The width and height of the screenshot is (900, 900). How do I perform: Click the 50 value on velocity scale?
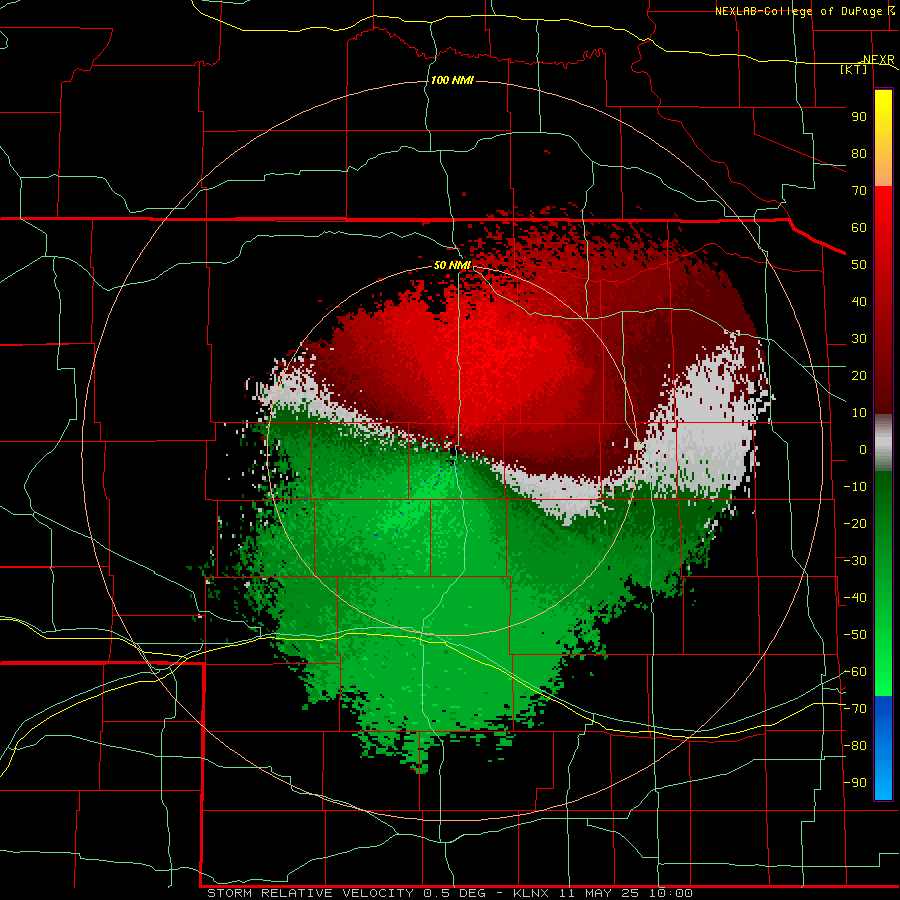[859, 265]
